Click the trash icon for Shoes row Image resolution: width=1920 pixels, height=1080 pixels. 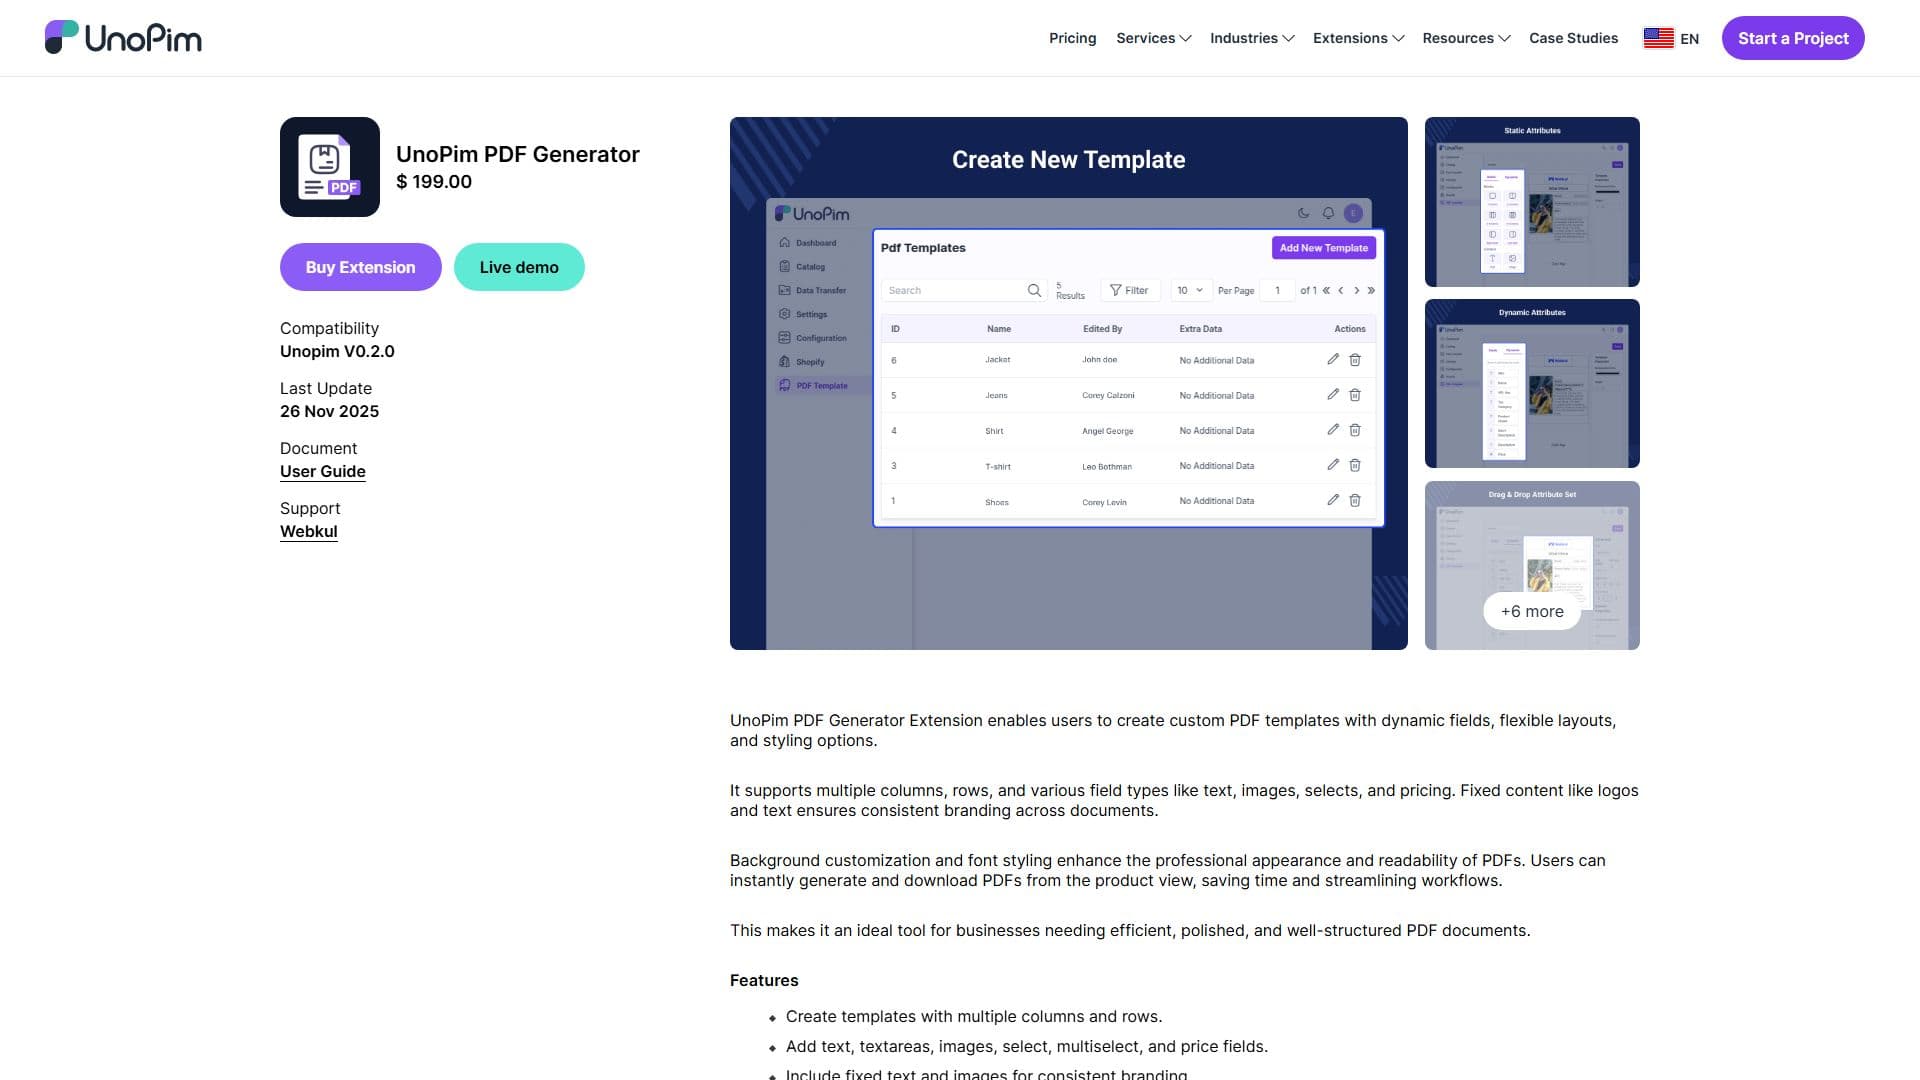point(1354,500)
